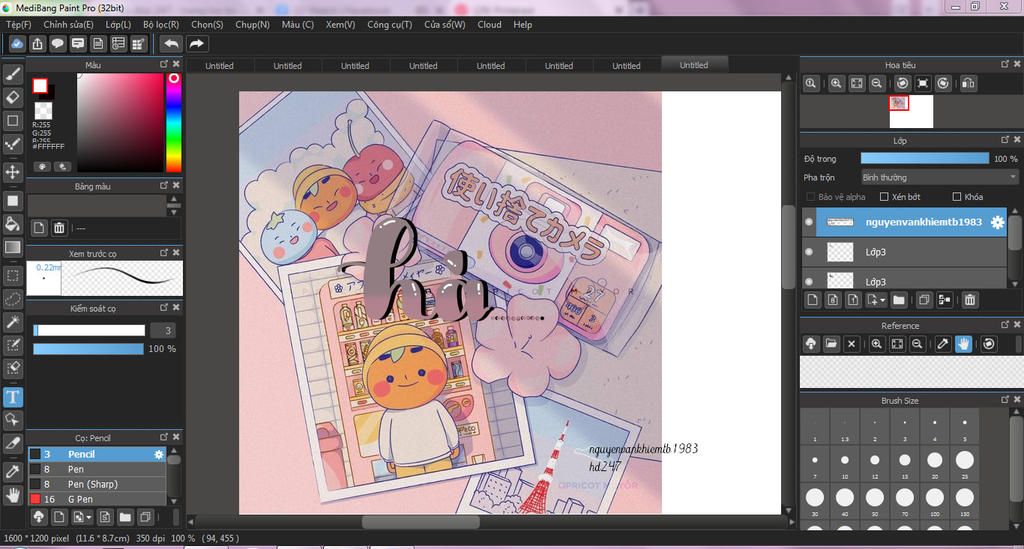Undock the Reference panel
The width and height of the screenshot is (1024, 549).
[1005, 324]
